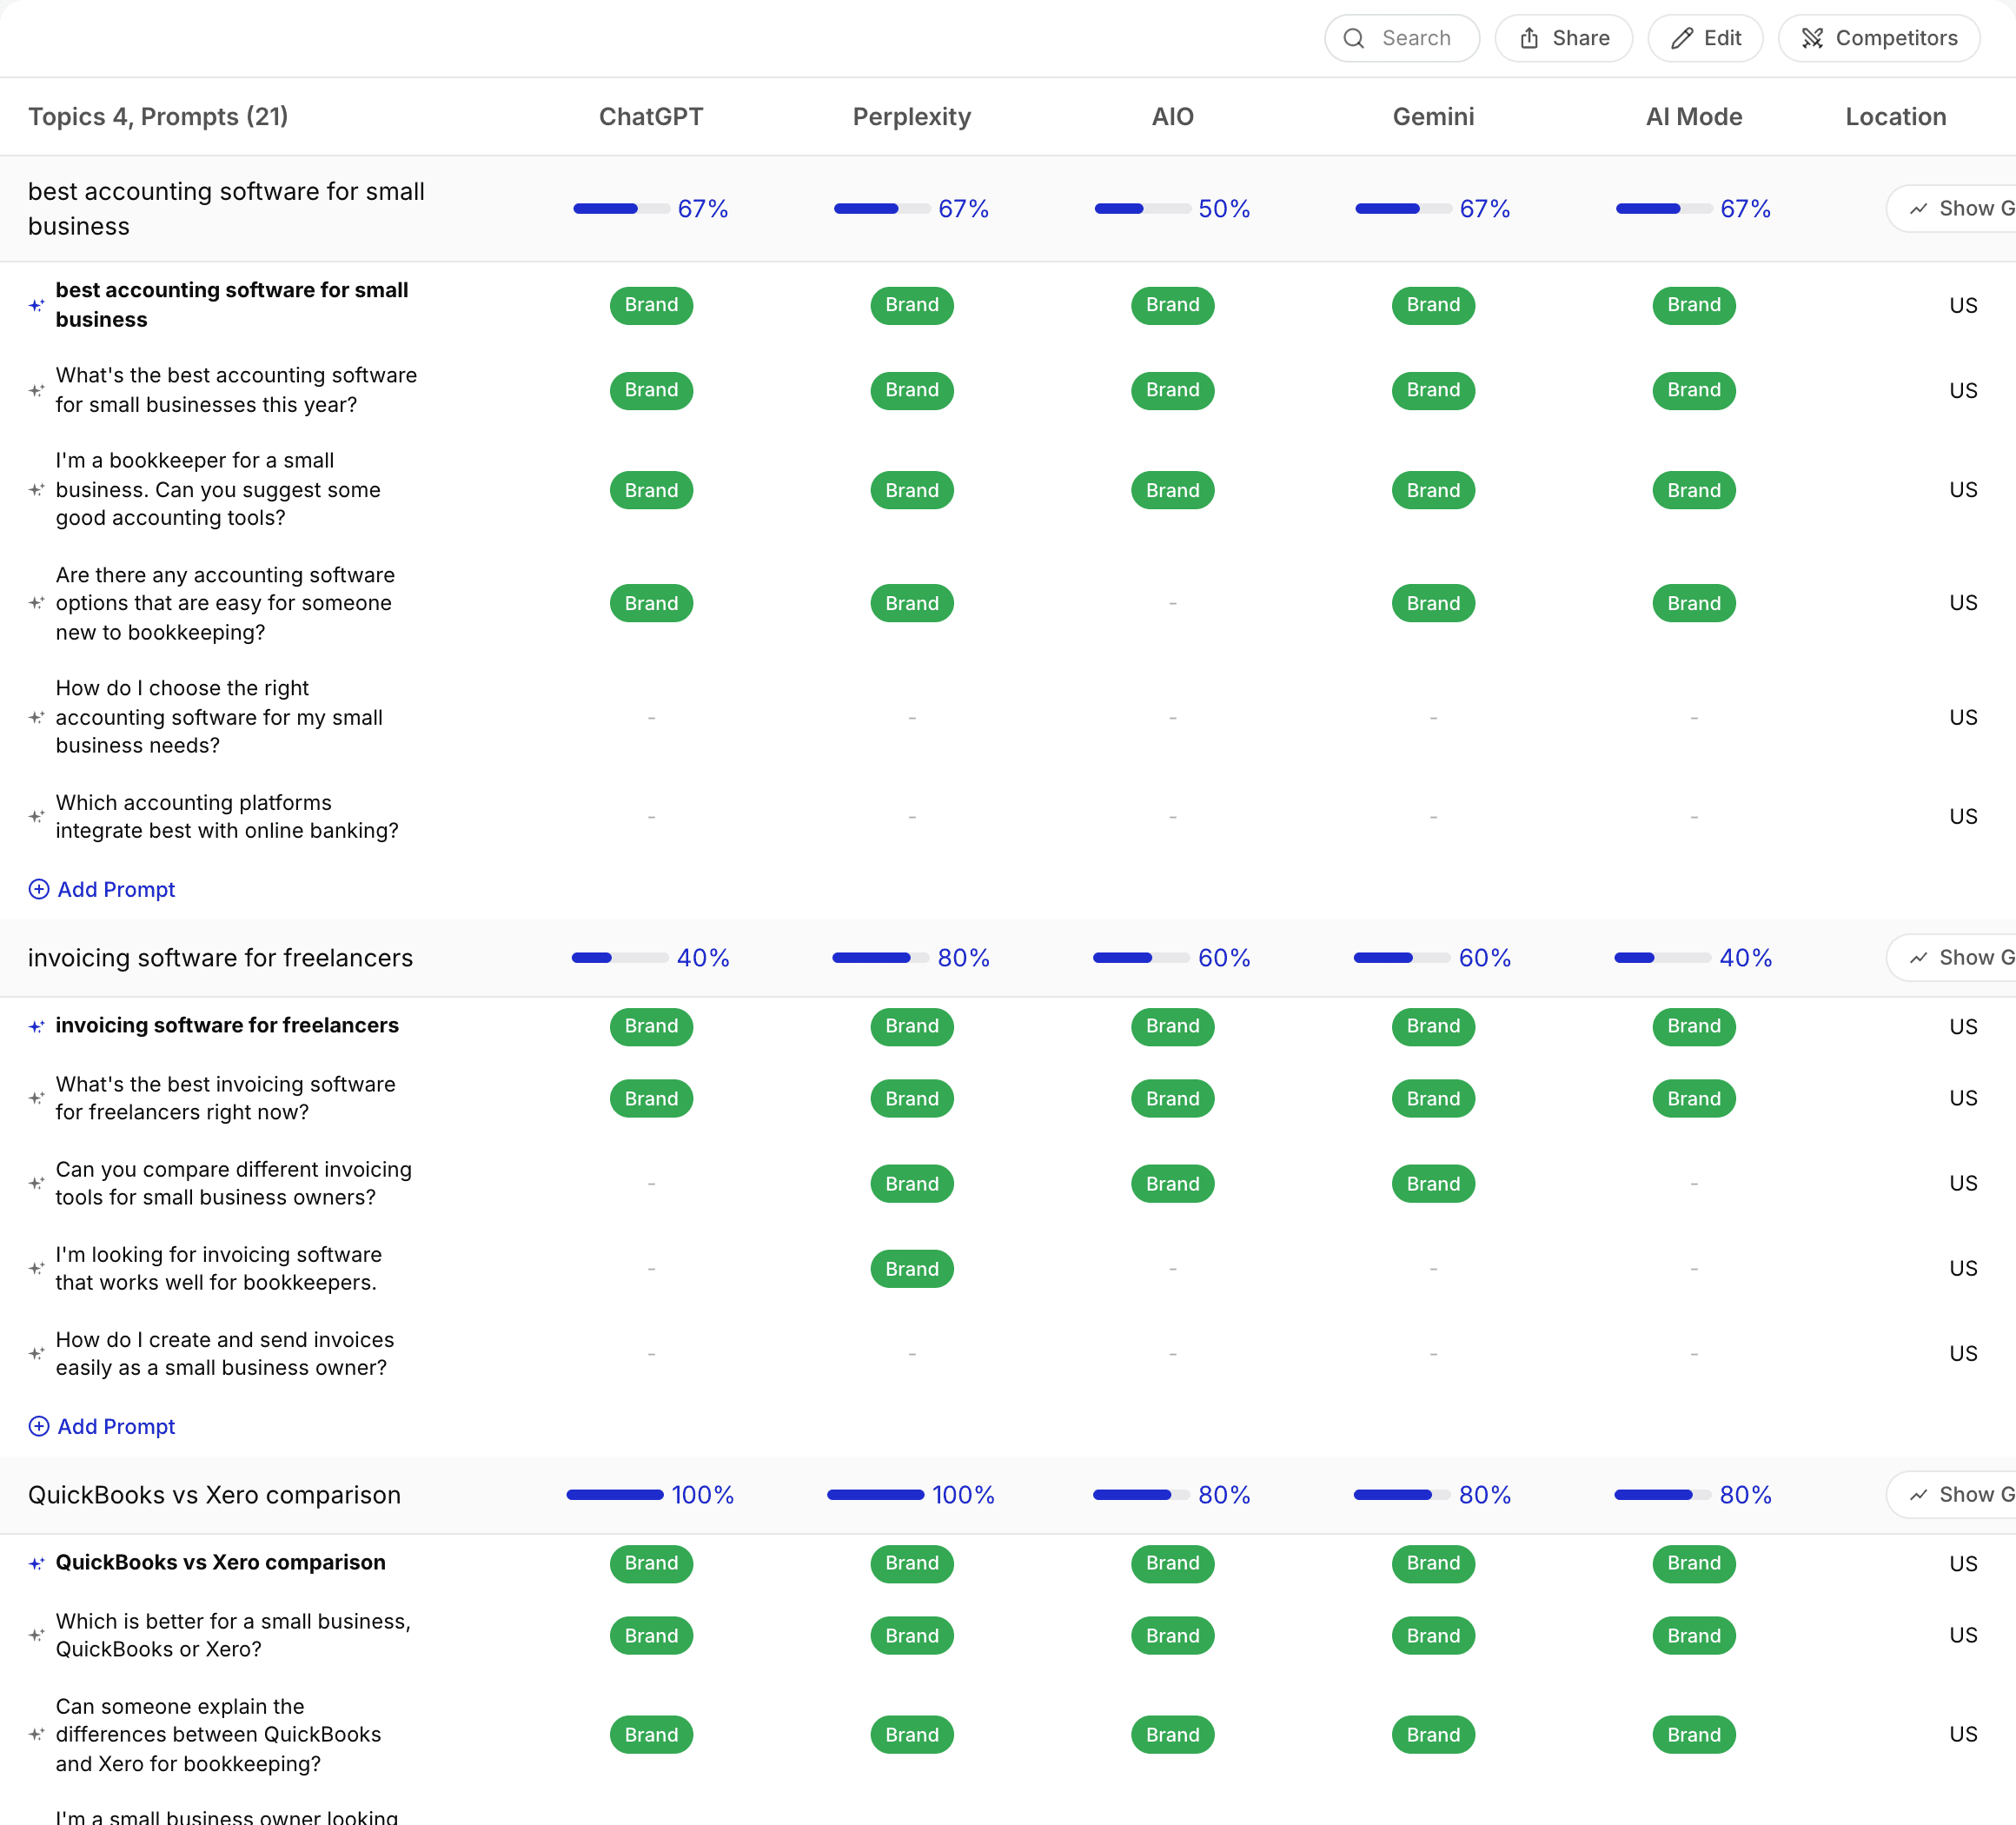Show graph for QuickBooks vs Xero comparison topic
Screen dimensions: 2016x1825
(x=1952, y=1494)
